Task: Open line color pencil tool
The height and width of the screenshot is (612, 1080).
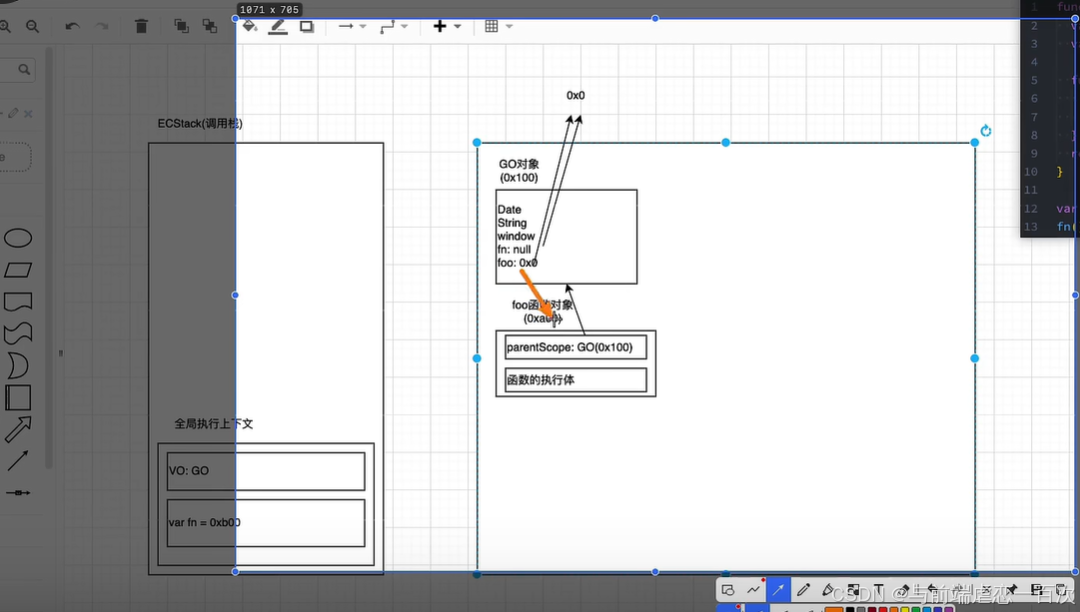Action: click(x=278, y=27)
